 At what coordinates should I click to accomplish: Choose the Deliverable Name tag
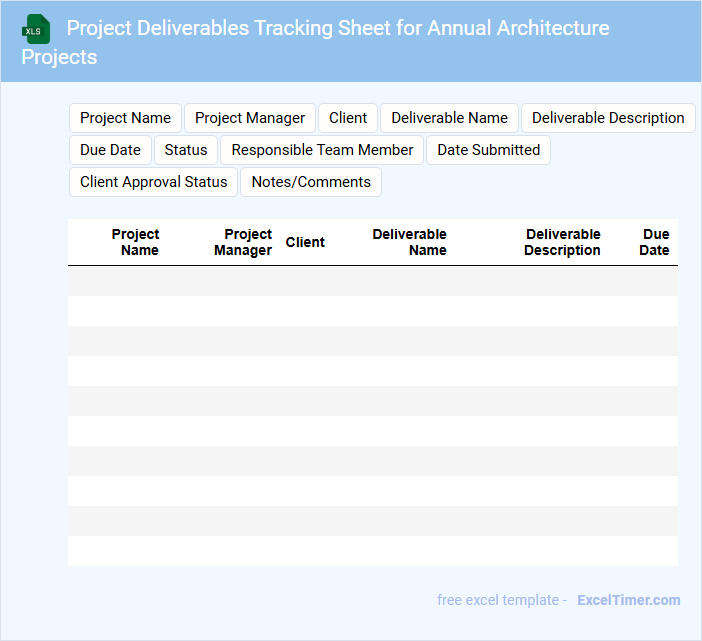tap(449, 118)
